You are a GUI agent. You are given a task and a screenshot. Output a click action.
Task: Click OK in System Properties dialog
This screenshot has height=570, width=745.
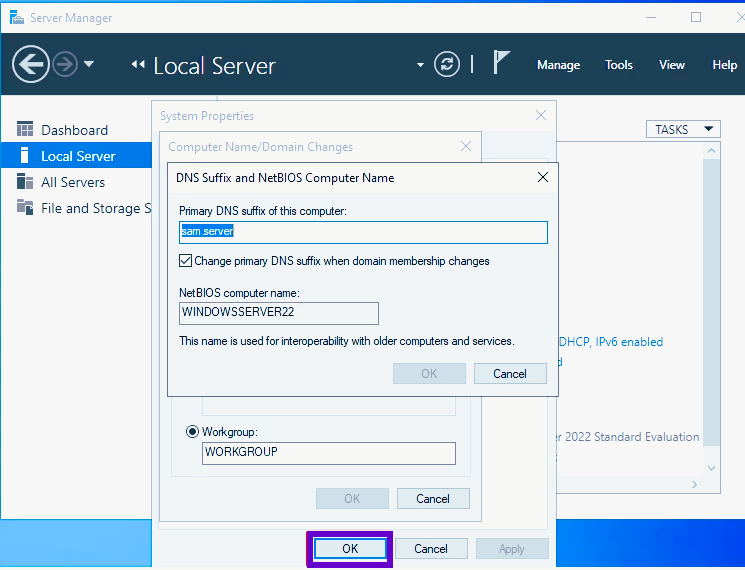pos(350,549)
